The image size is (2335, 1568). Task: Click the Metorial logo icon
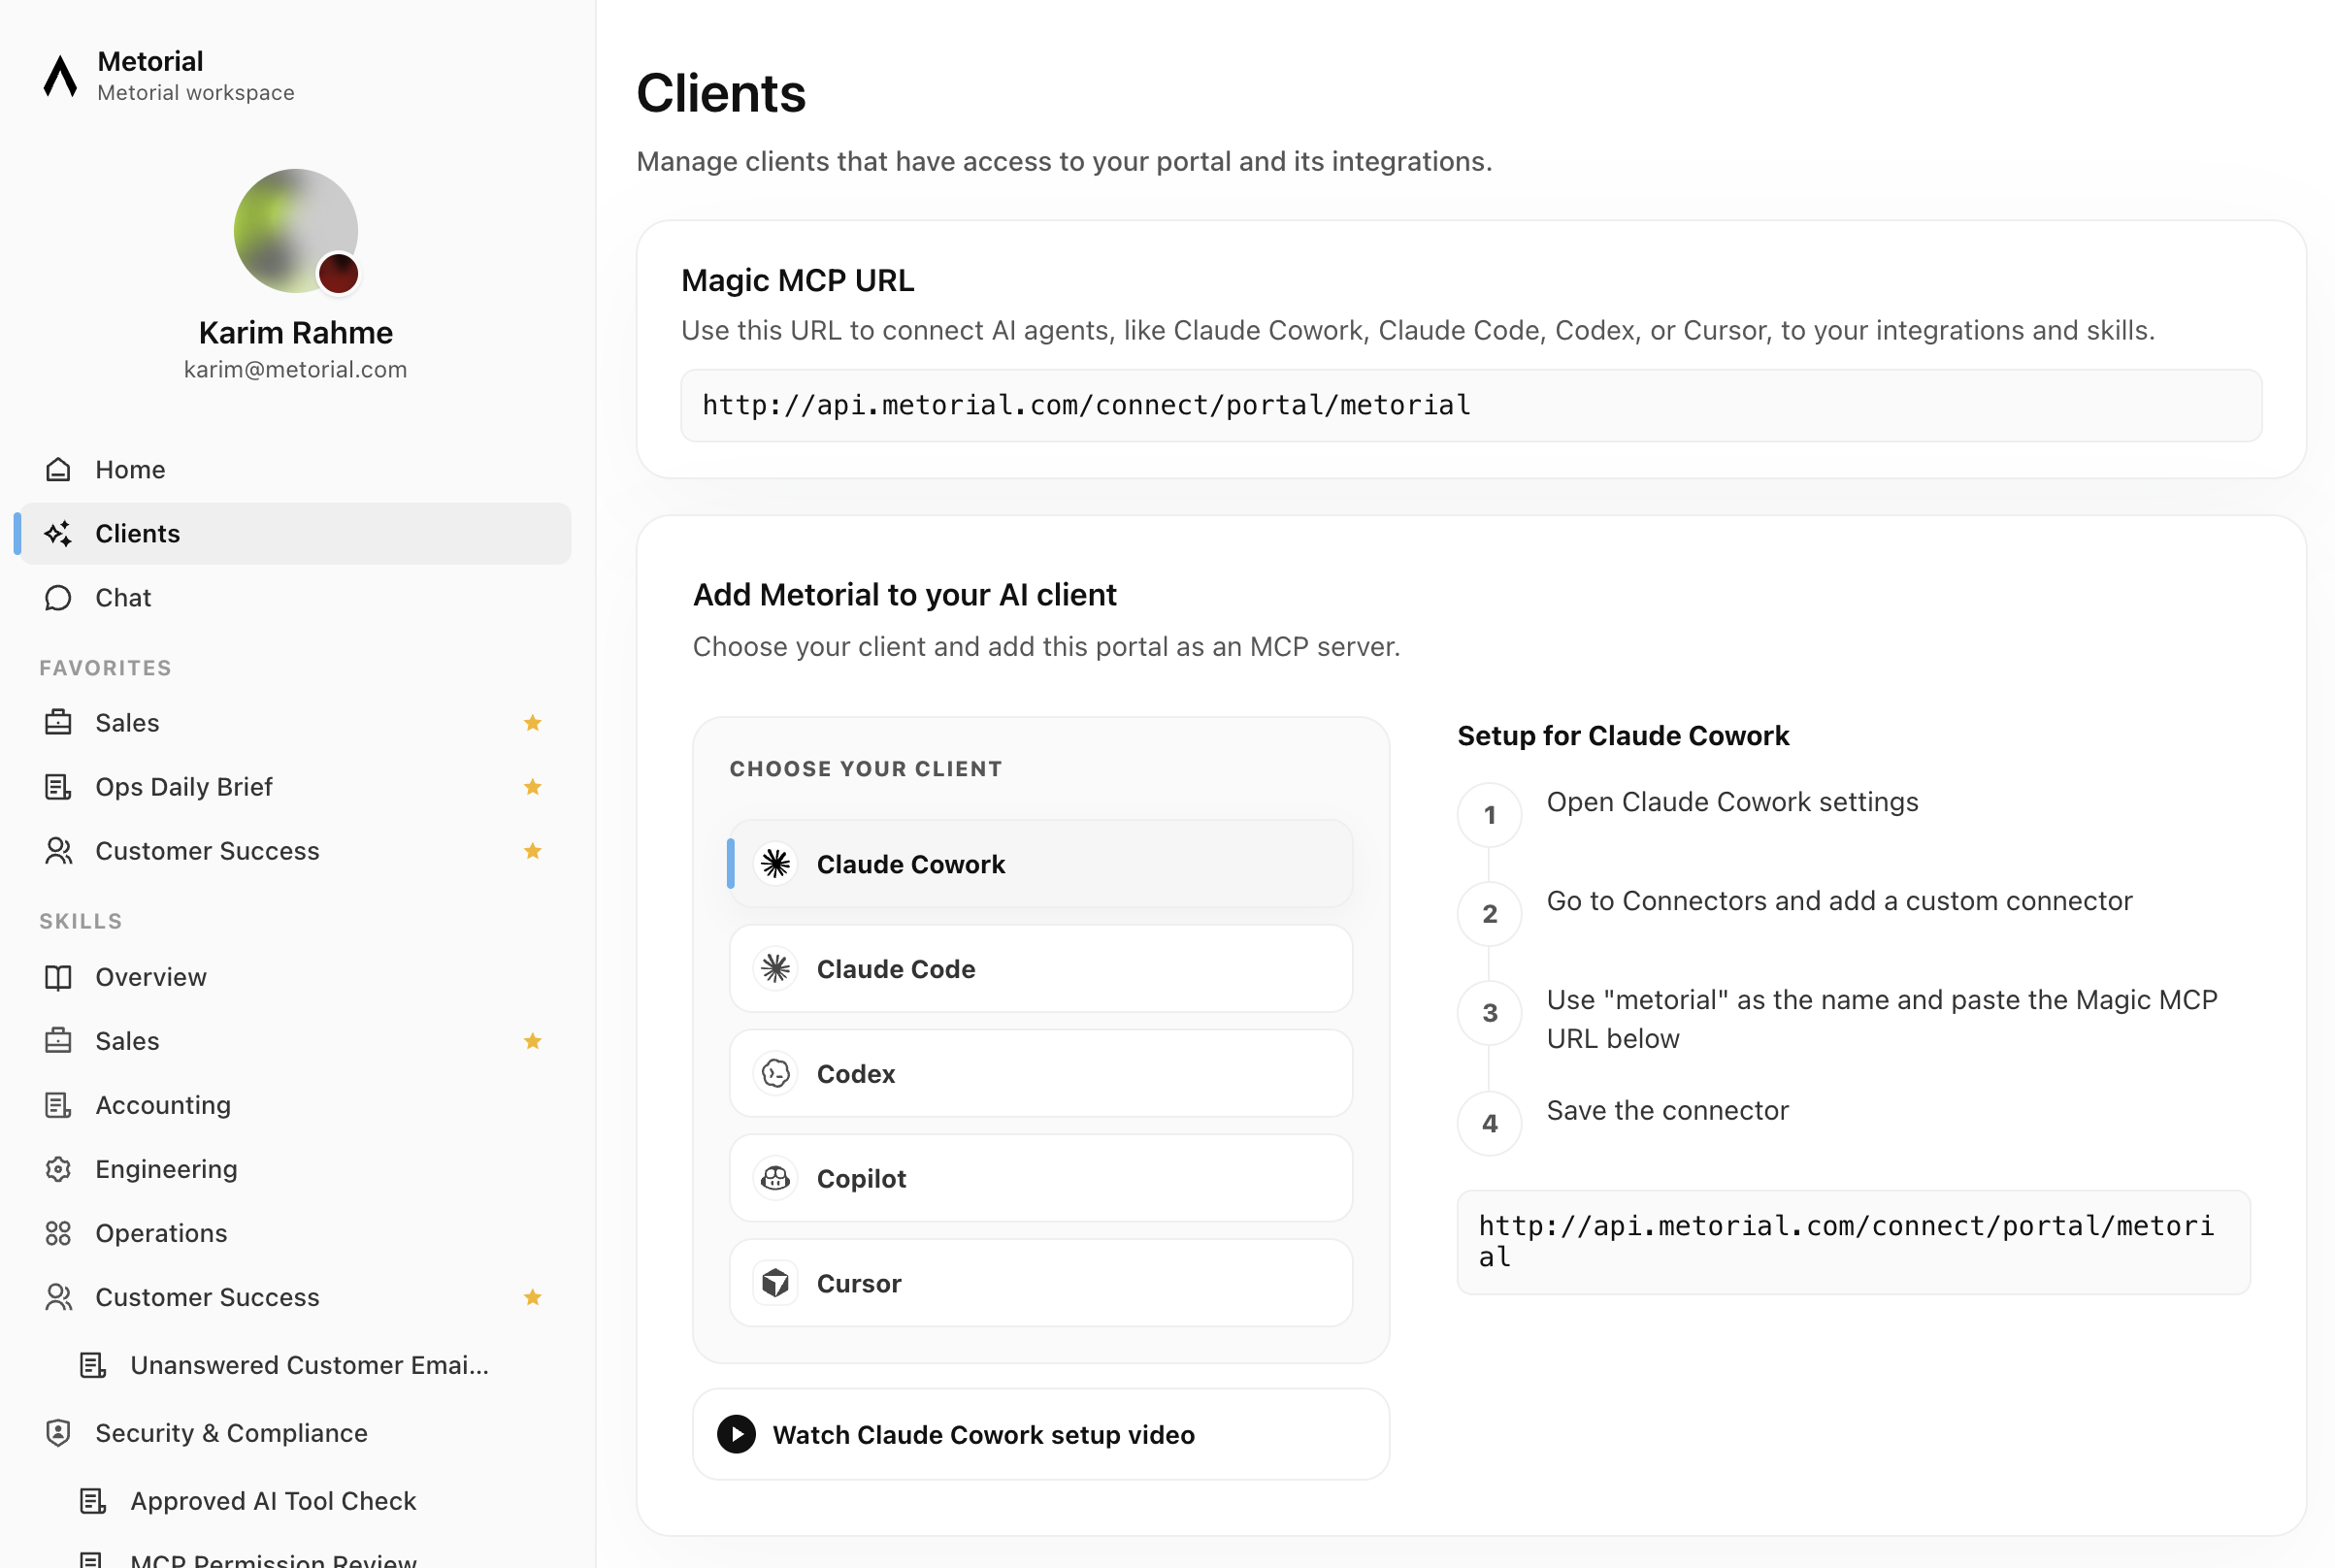coord(60,76)
